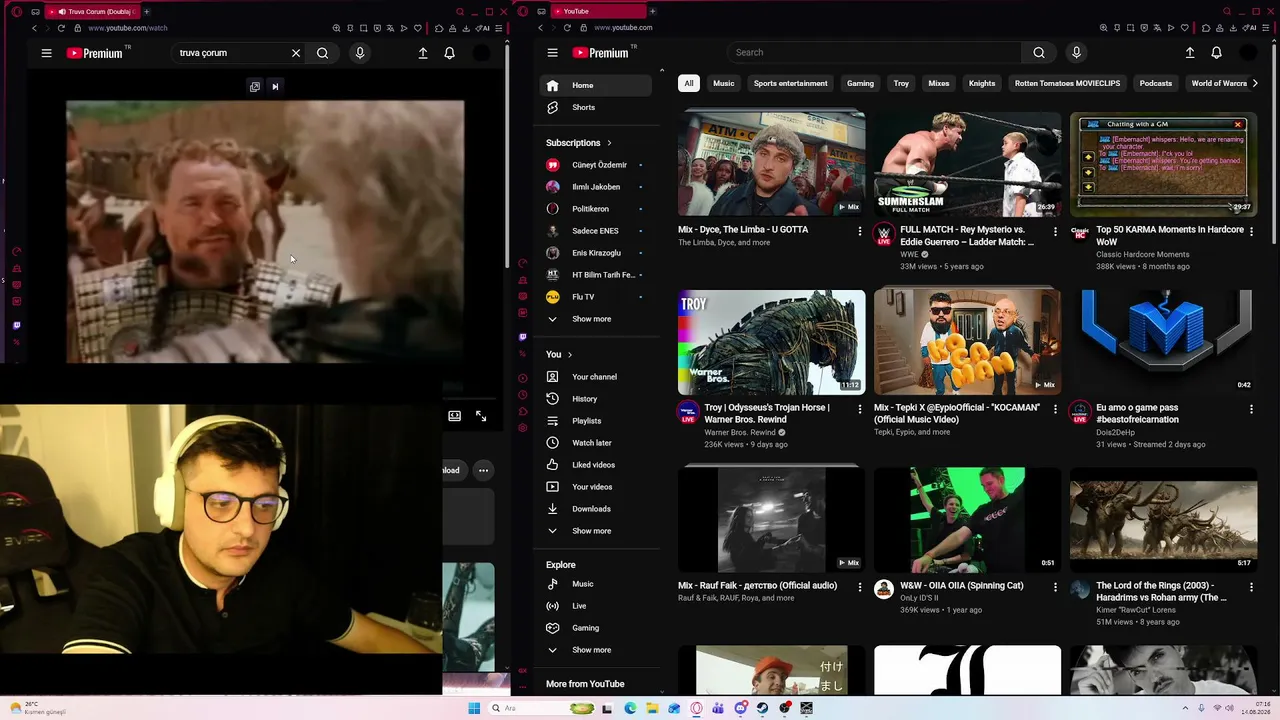Click the search field in right YouTube window
This screenshot has width=1280, height=720.
[x=874, y=53]
